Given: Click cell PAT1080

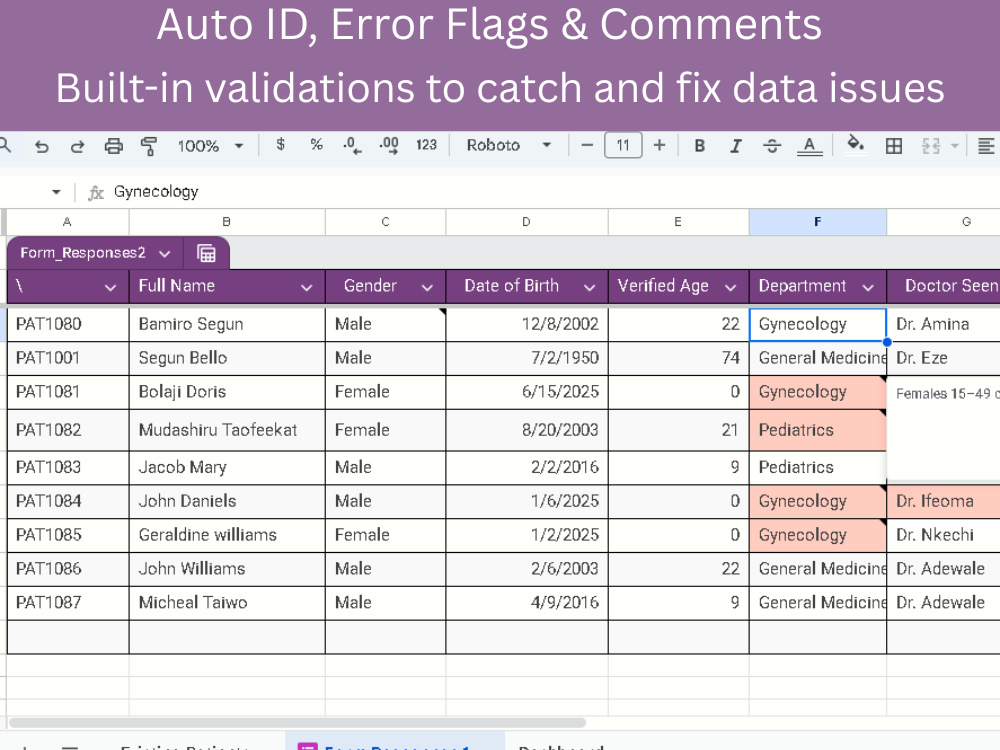Looking at the screenshot, I should 68,325.
